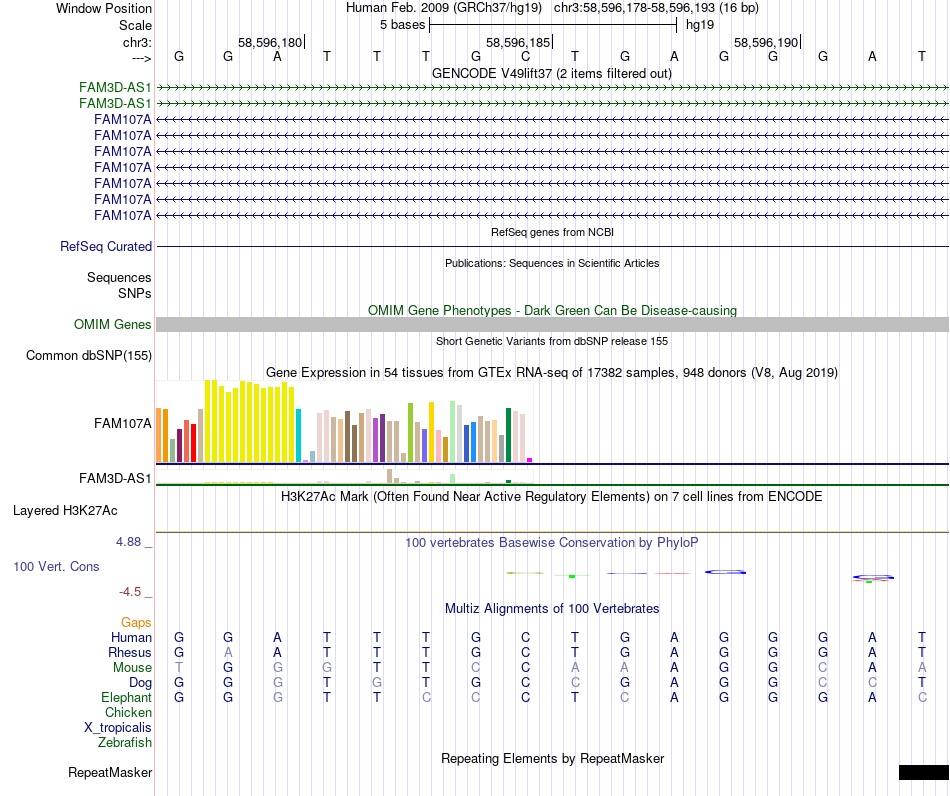The height and width of the screenshot is (796, 950).
Task: Open Short Genetic Variants from dbSNP release 155
Action: point(552,341)
